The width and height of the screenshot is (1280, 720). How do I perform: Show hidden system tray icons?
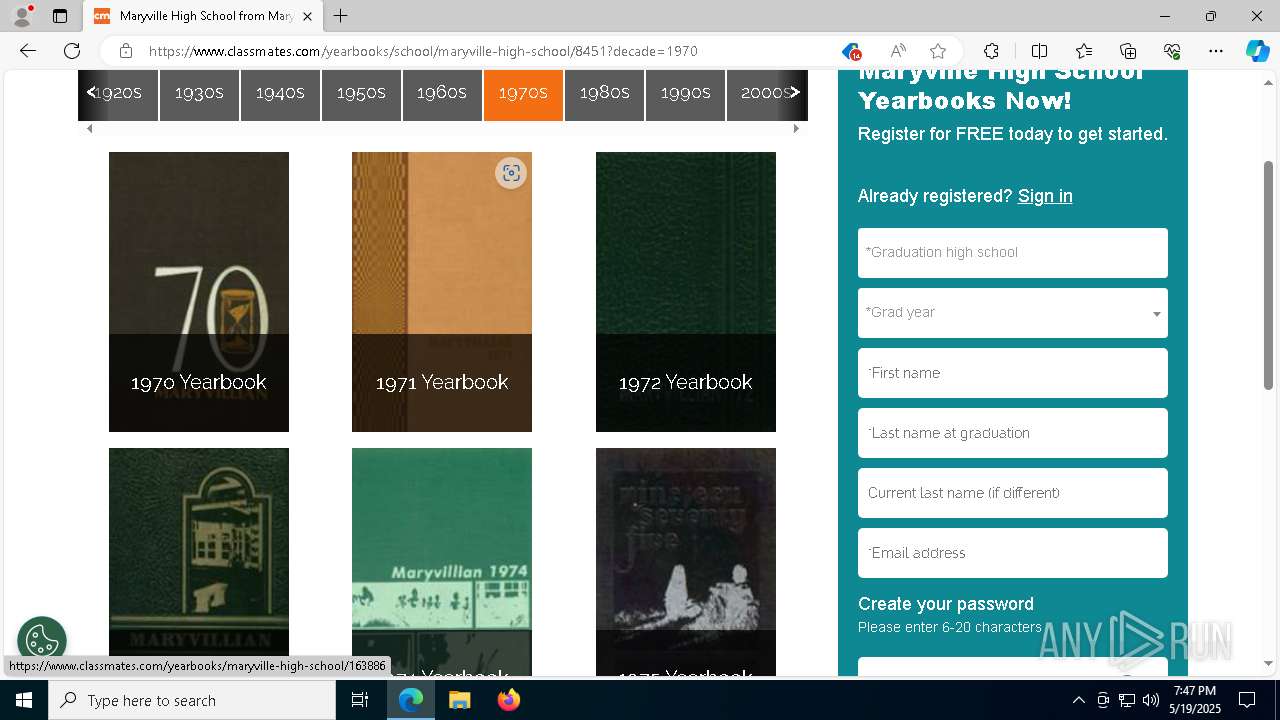pos(1078,700)
